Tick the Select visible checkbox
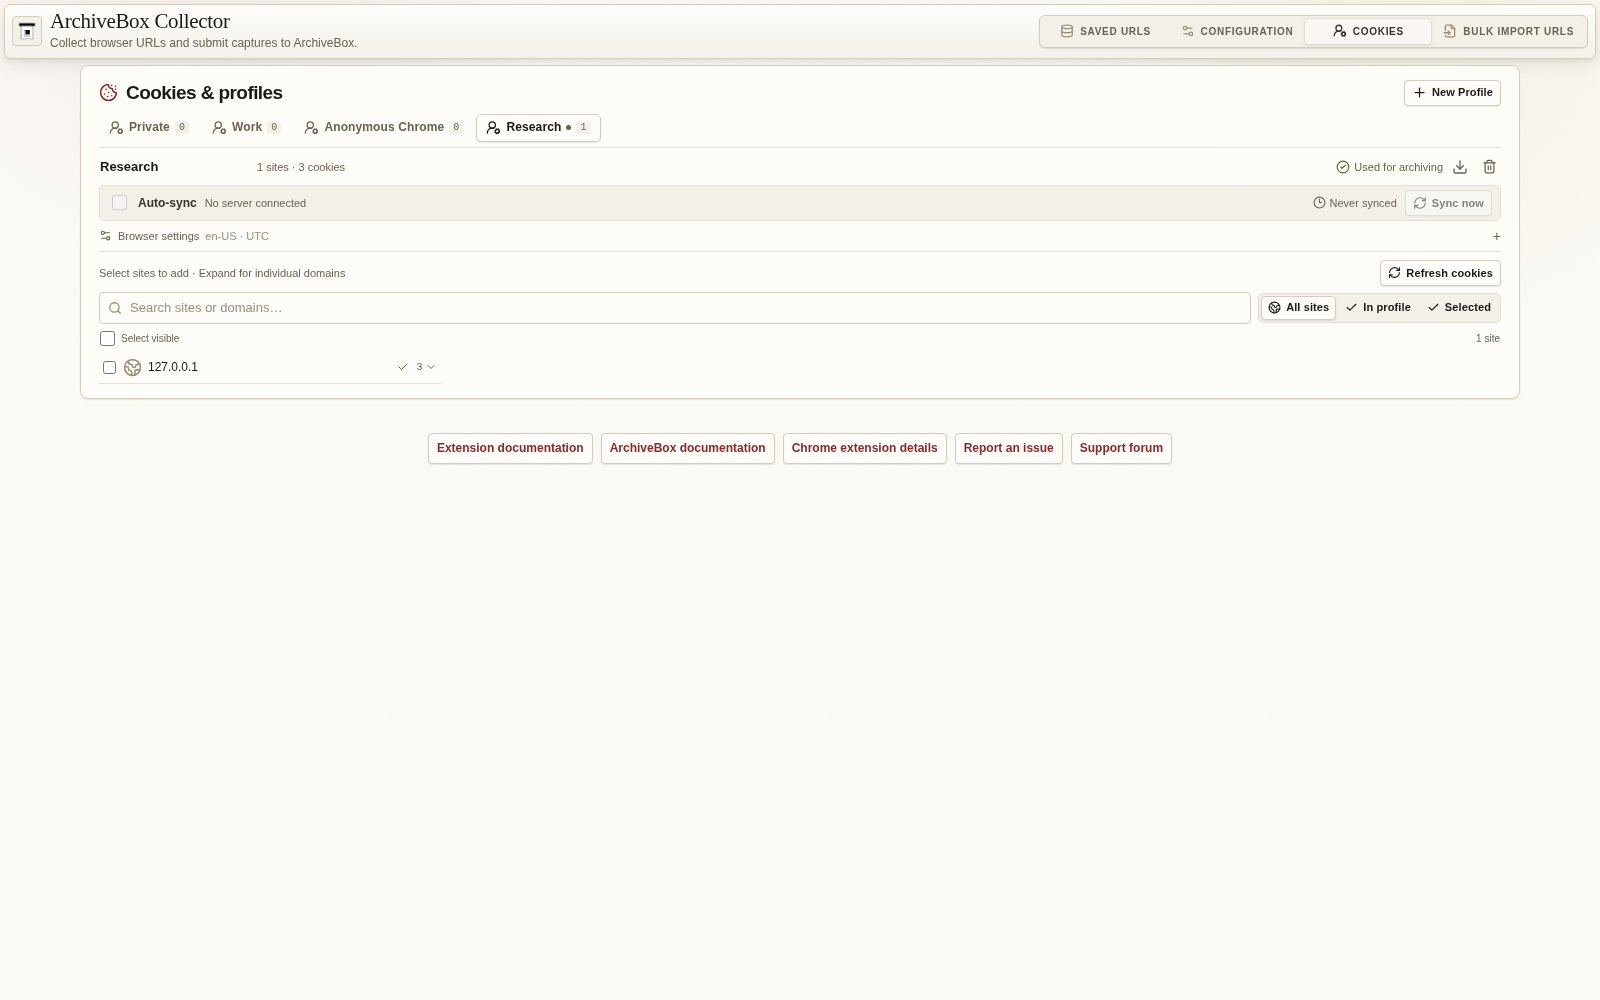This screenshot has width=1600, height=1000. pyautogui.click(x=108, y=339)
